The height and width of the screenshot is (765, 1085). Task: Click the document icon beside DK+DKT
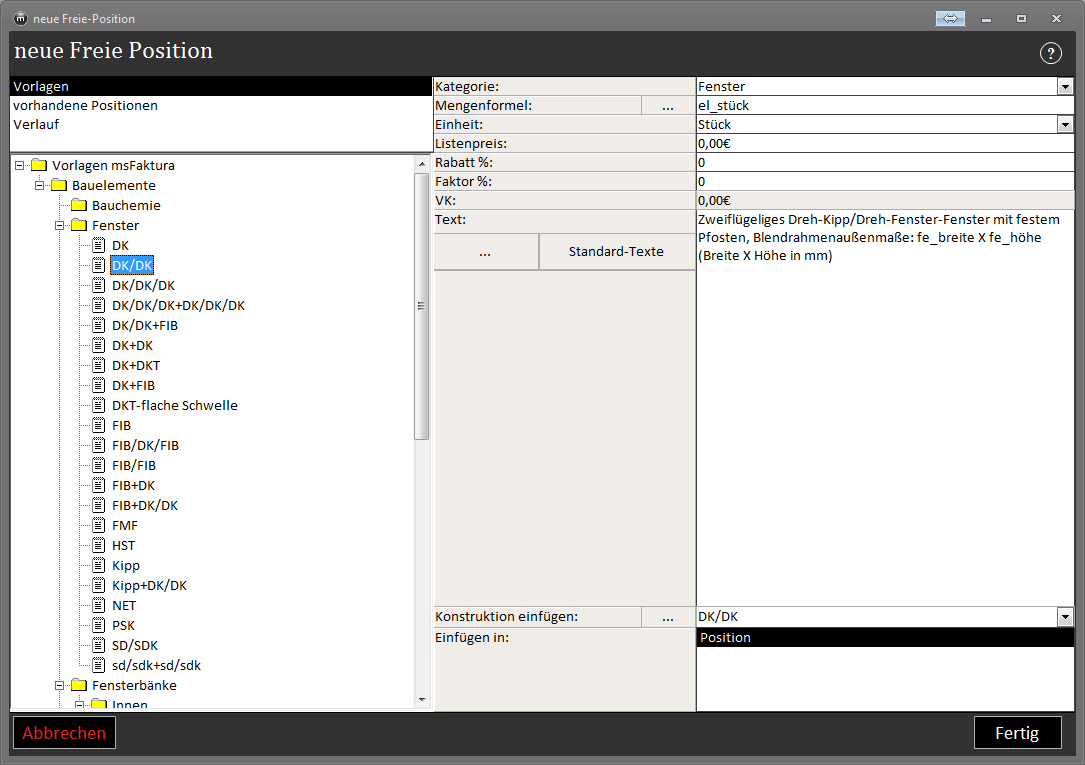(x=99, y=365)
